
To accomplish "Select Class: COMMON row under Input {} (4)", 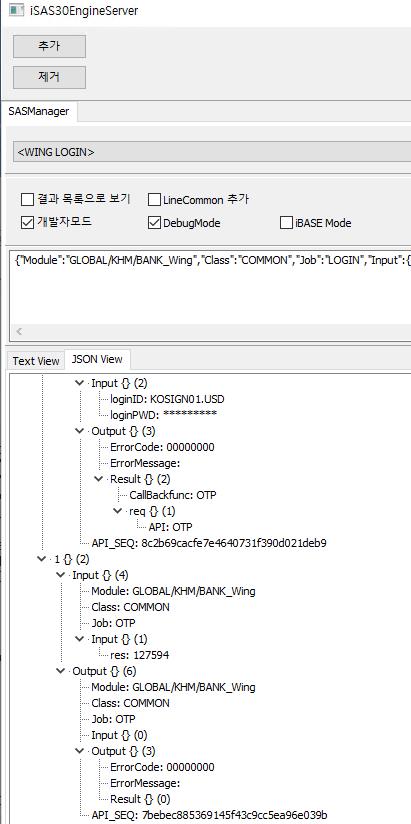I will (x=130, y=607).
